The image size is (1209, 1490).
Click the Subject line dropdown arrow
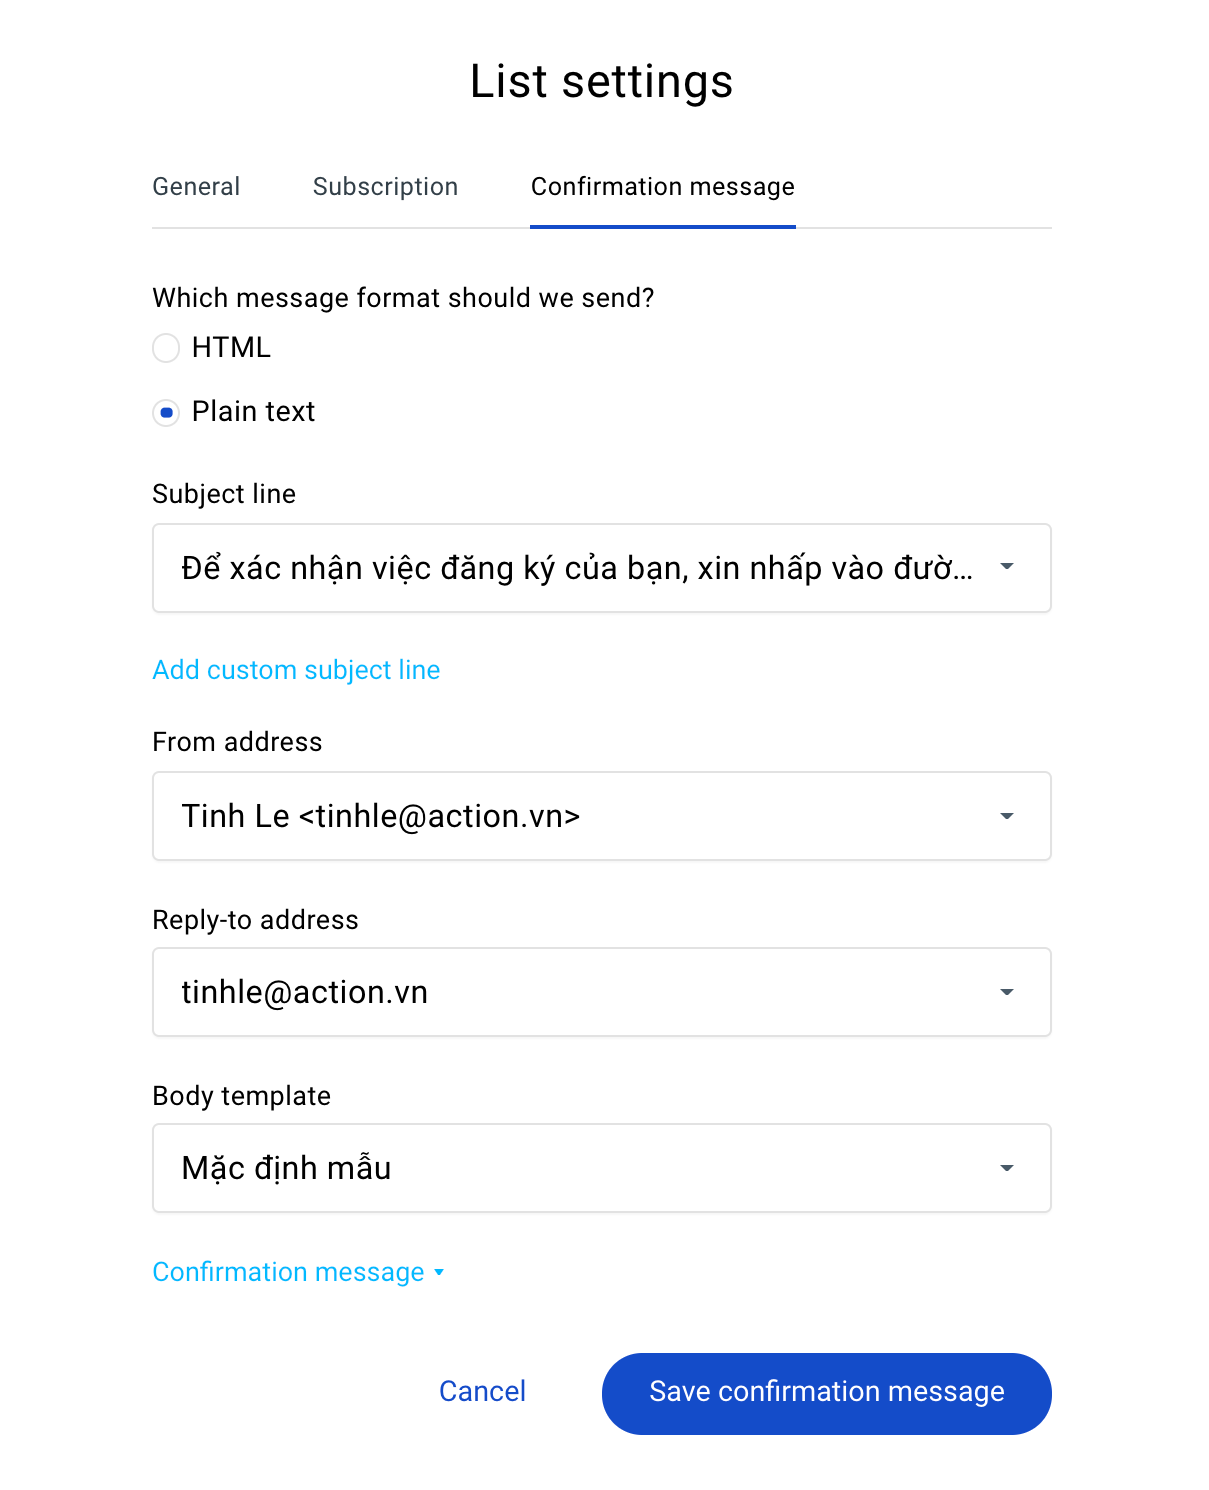pos(1007,567)
